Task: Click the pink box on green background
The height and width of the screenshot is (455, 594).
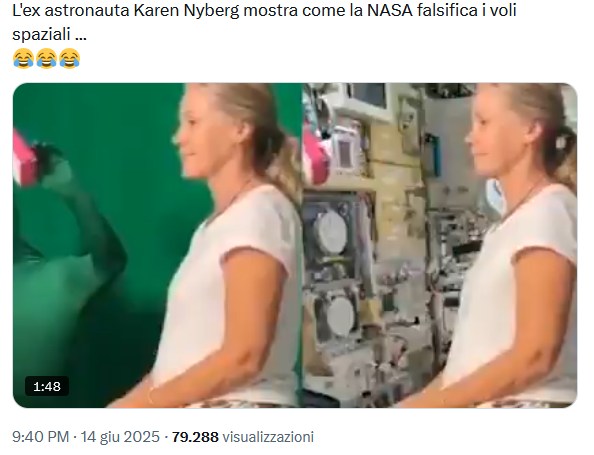Action: click(x=23, y=158)
